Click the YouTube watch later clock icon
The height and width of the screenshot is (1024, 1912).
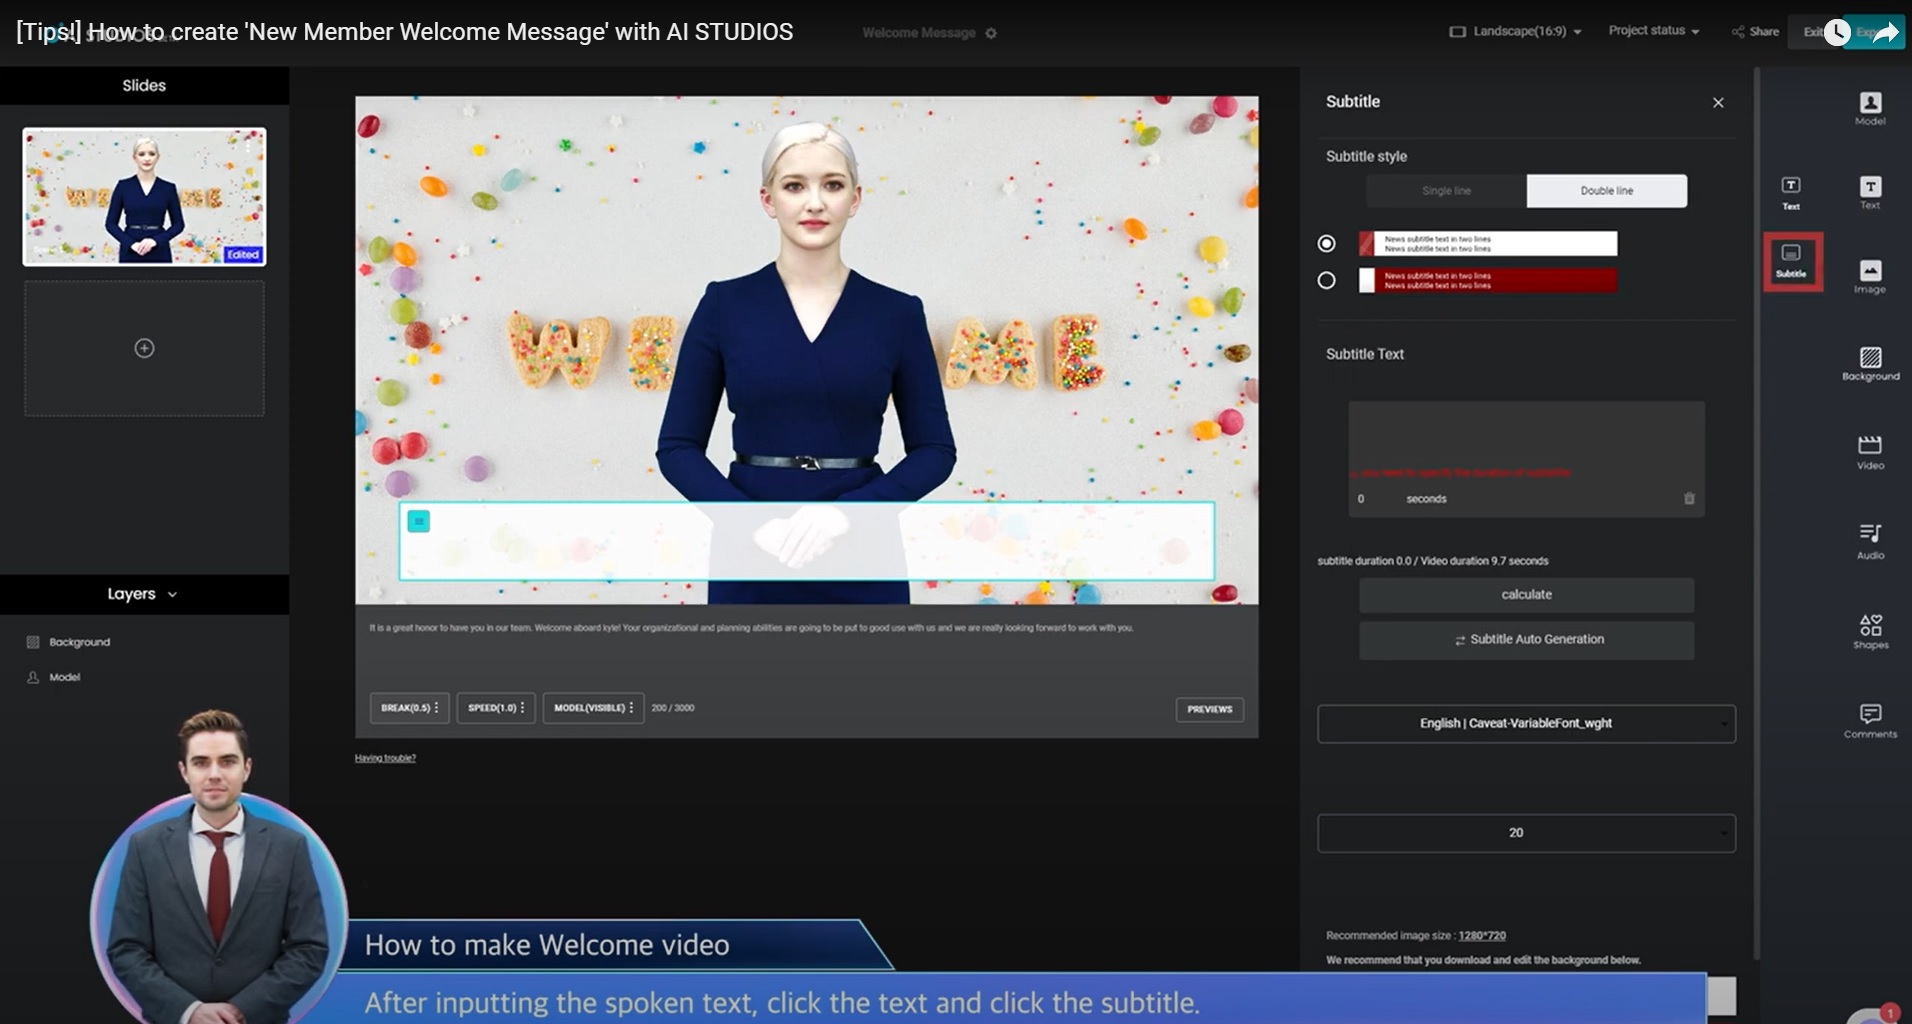1836,33
